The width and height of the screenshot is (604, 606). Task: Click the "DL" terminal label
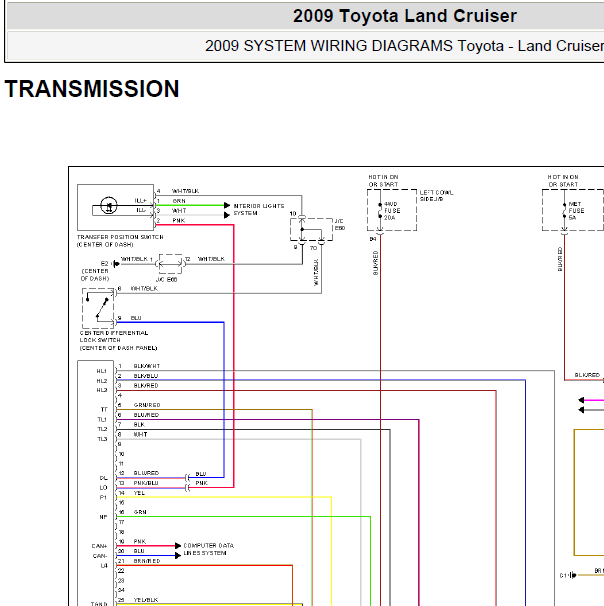104,478
